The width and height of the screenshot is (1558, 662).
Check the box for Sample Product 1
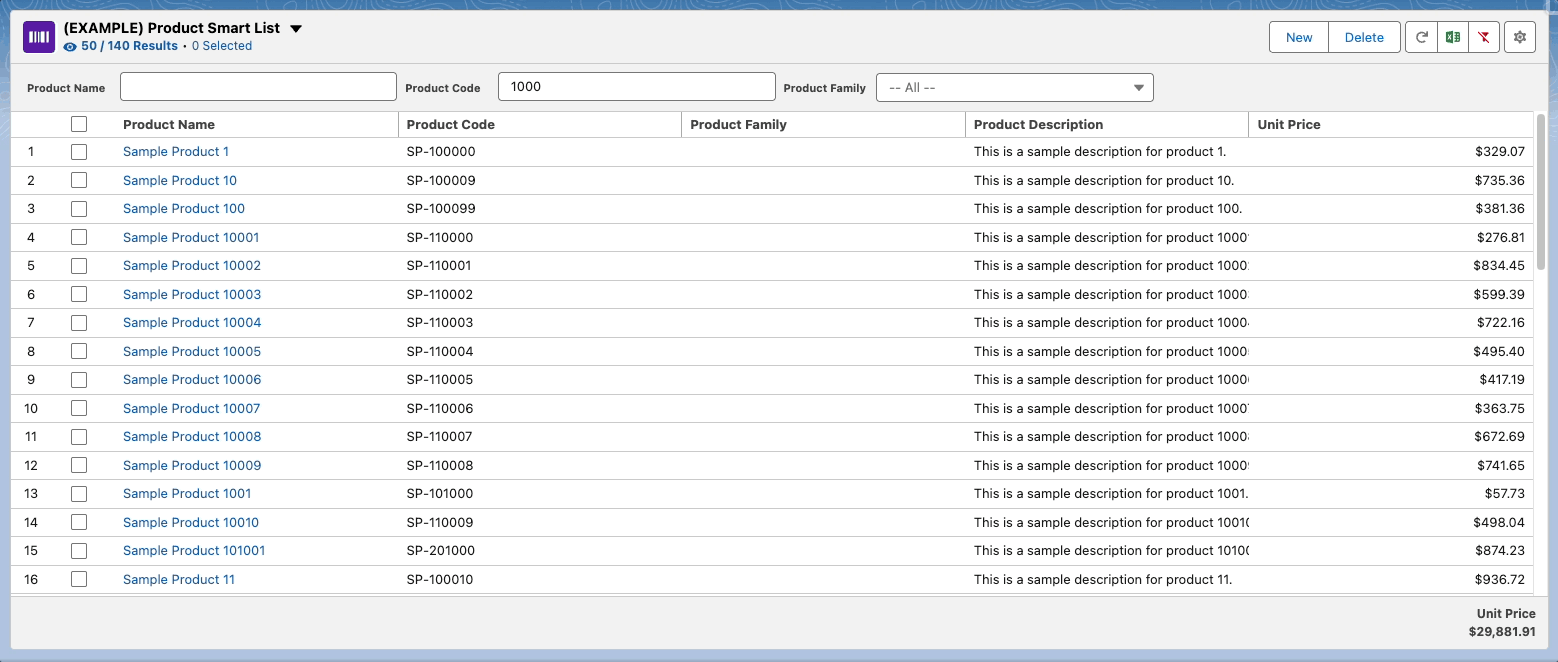(x=79, y=152)
